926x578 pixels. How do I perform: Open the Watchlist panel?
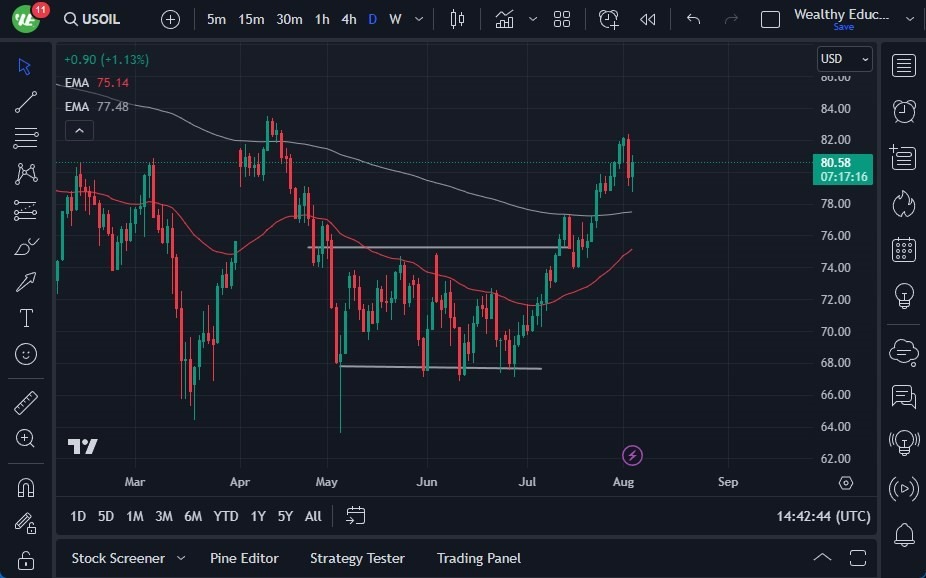pos(903,66)
